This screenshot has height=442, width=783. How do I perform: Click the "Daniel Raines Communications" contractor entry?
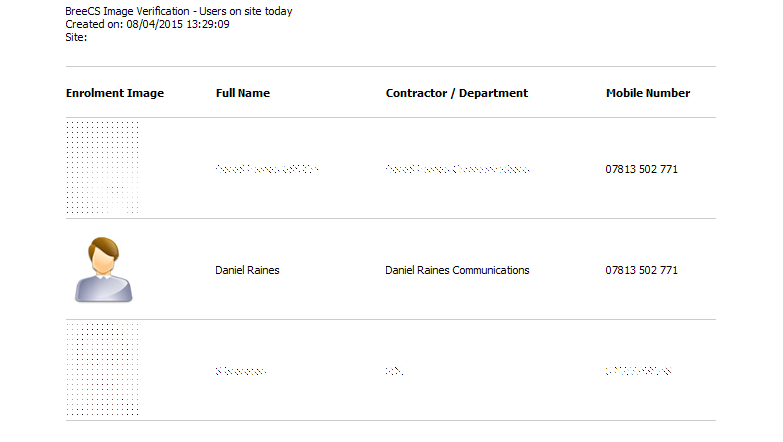(x=457, y=270)
